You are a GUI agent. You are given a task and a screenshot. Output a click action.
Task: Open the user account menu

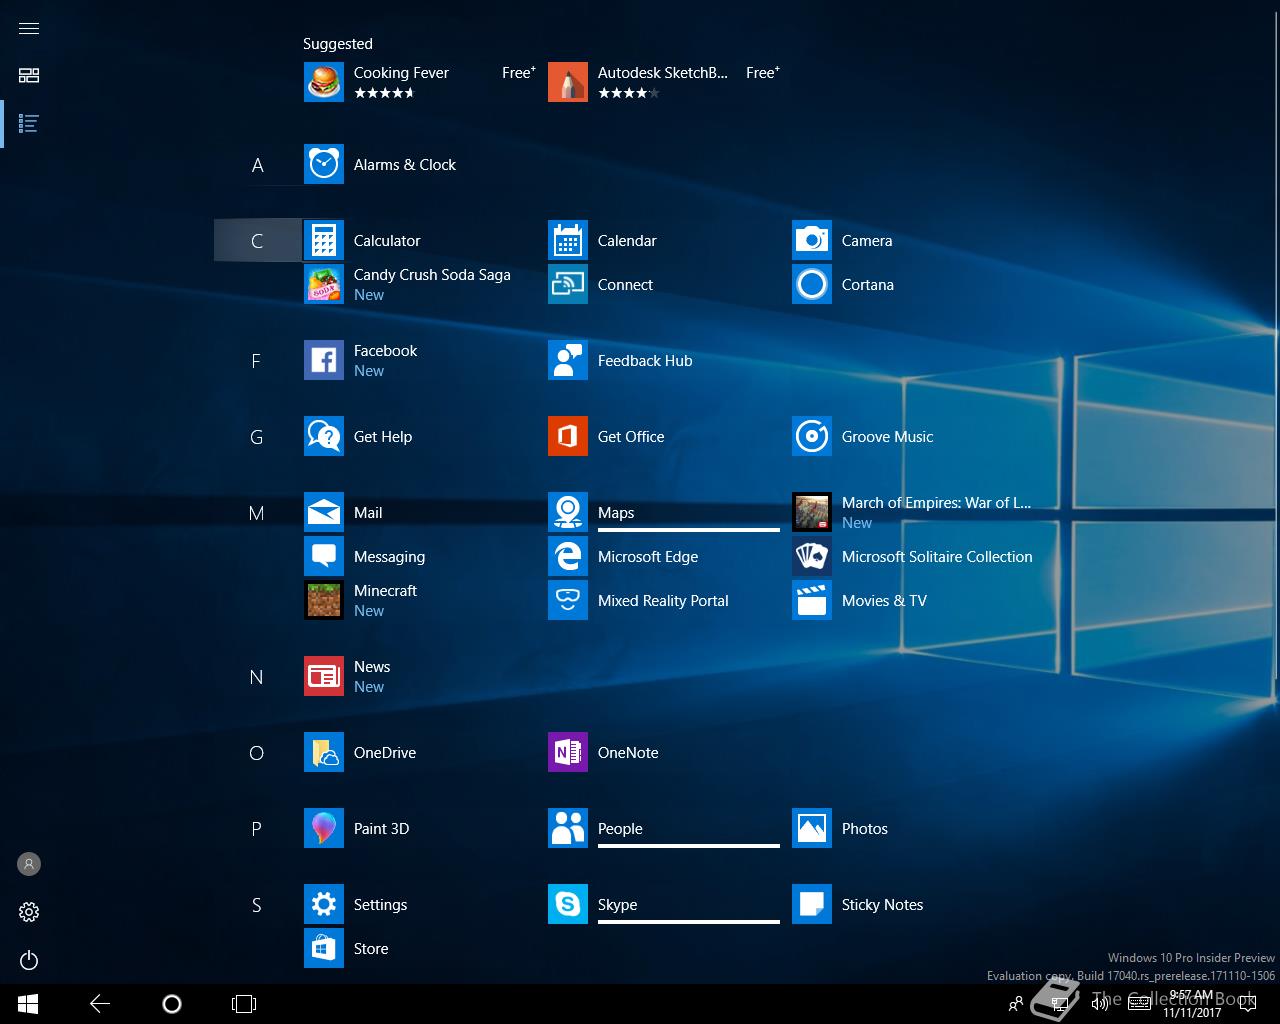coord(29,864)
